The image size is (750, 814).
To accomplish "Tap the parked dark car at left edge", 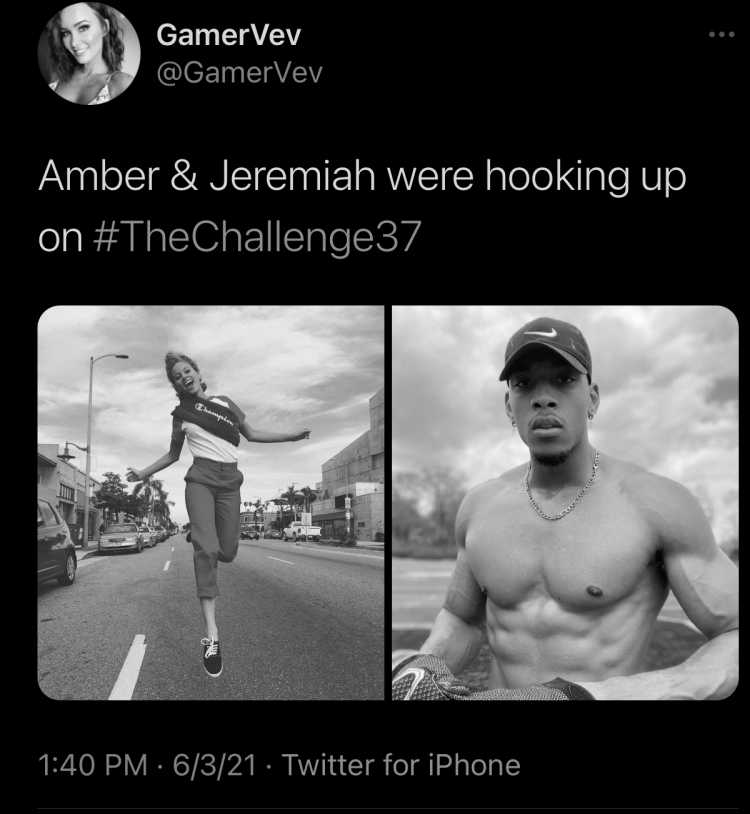I will (57, 541).
